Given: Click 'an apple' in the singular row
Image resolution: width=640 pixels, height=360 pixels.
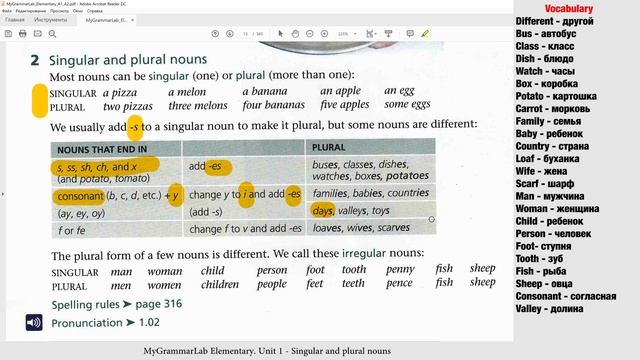Looking at the screenshot, I should [x=340, y=91].
